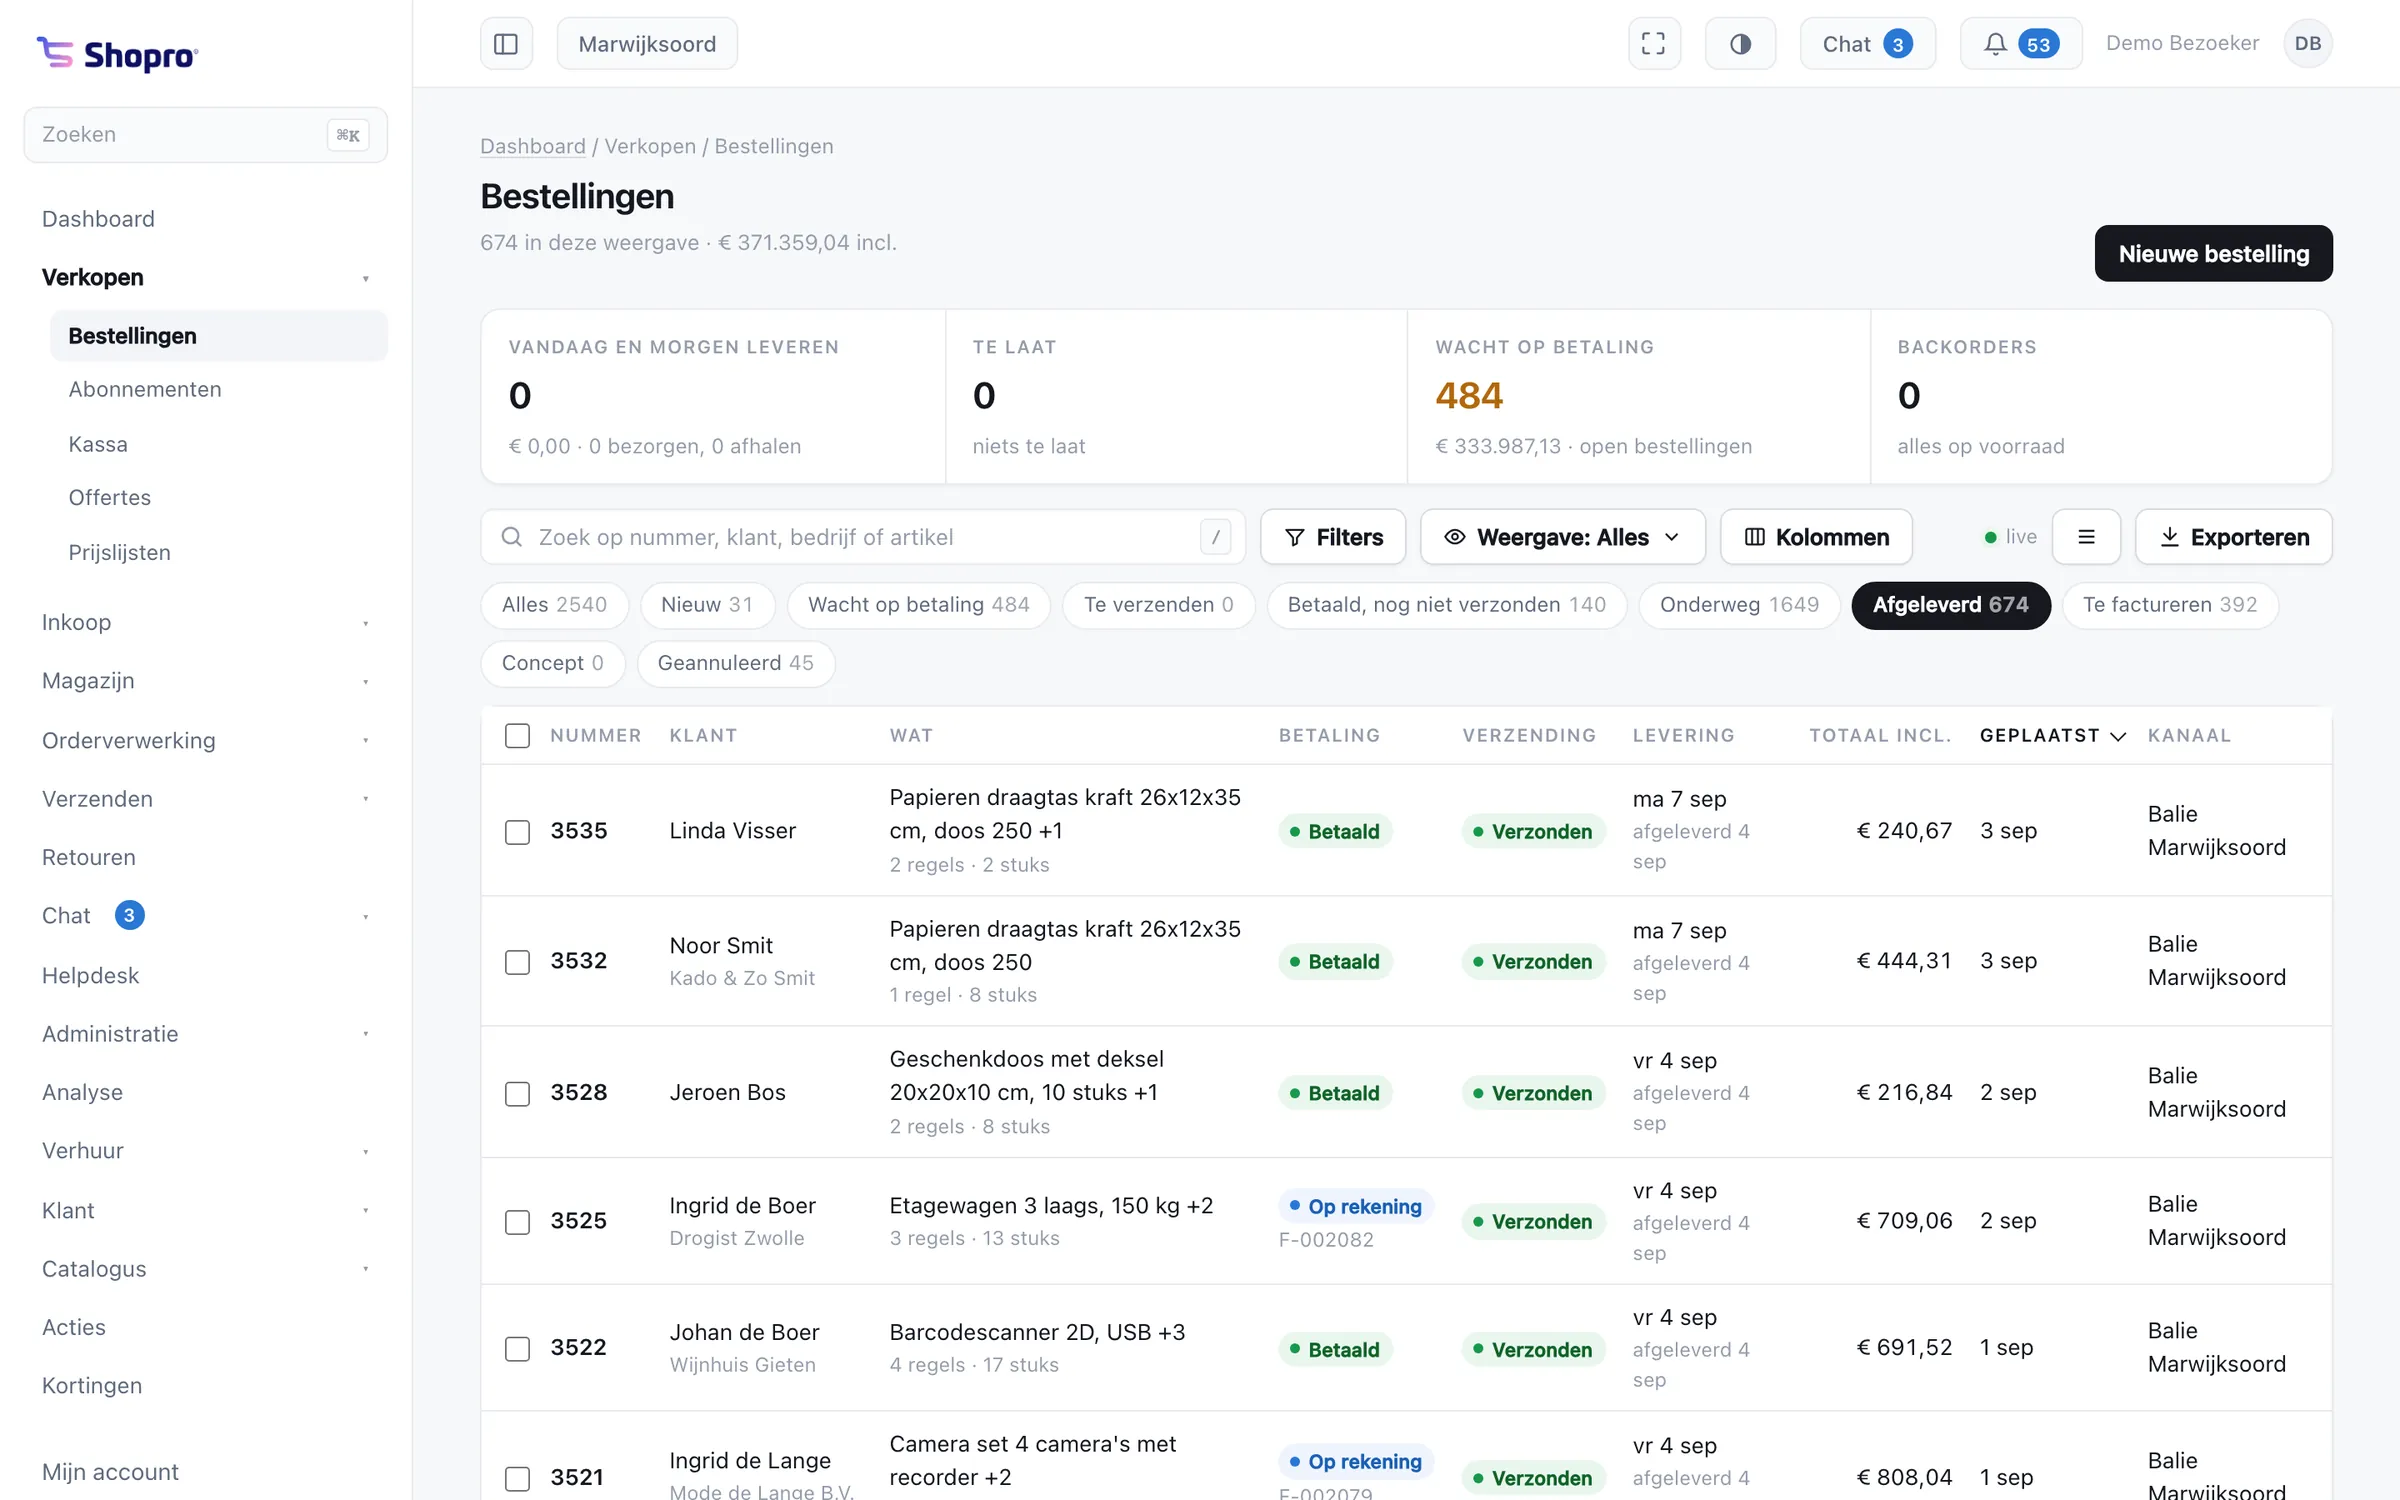
Task: Open the Marwijksoord store selector
Action: pos(647,44)
